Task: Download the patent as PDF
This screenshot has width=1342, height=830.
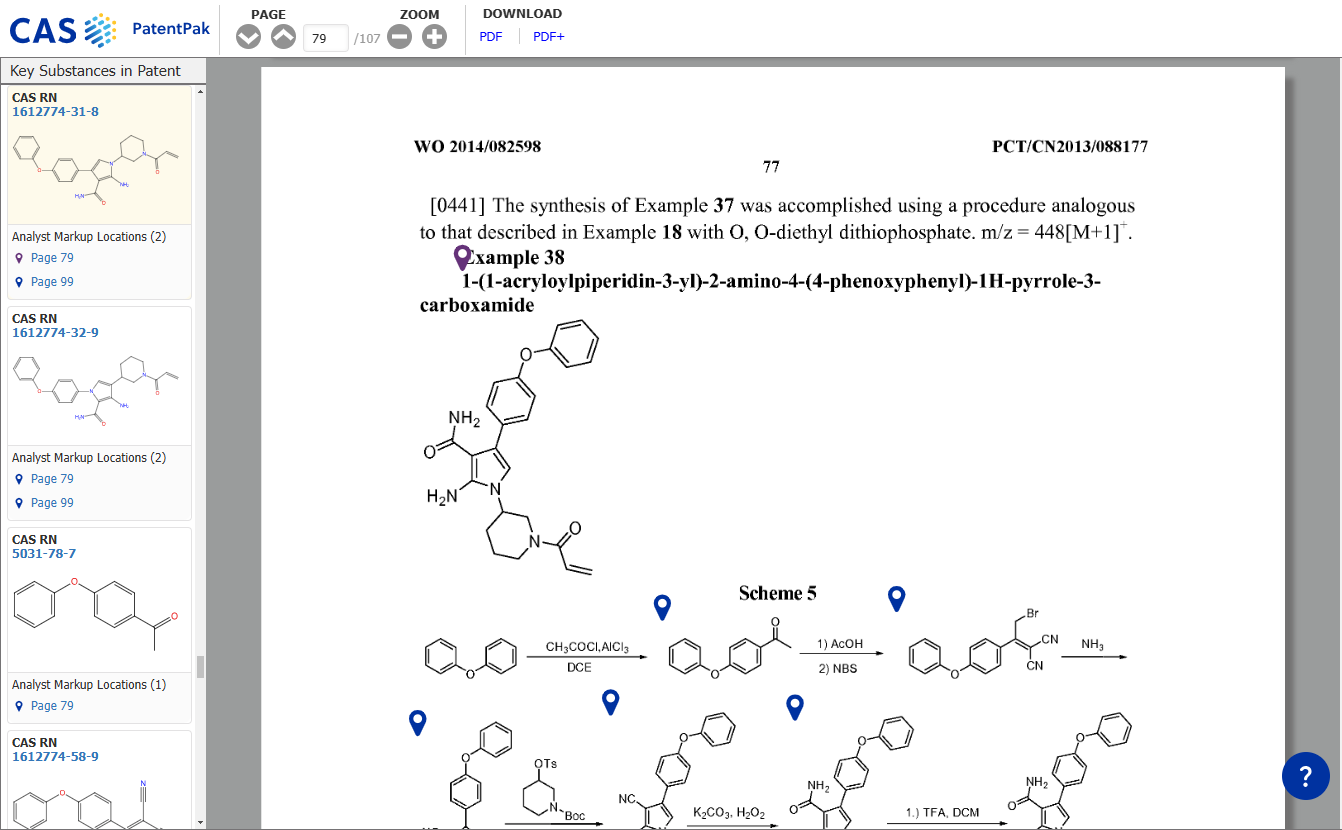Action: tap(491, 37)
